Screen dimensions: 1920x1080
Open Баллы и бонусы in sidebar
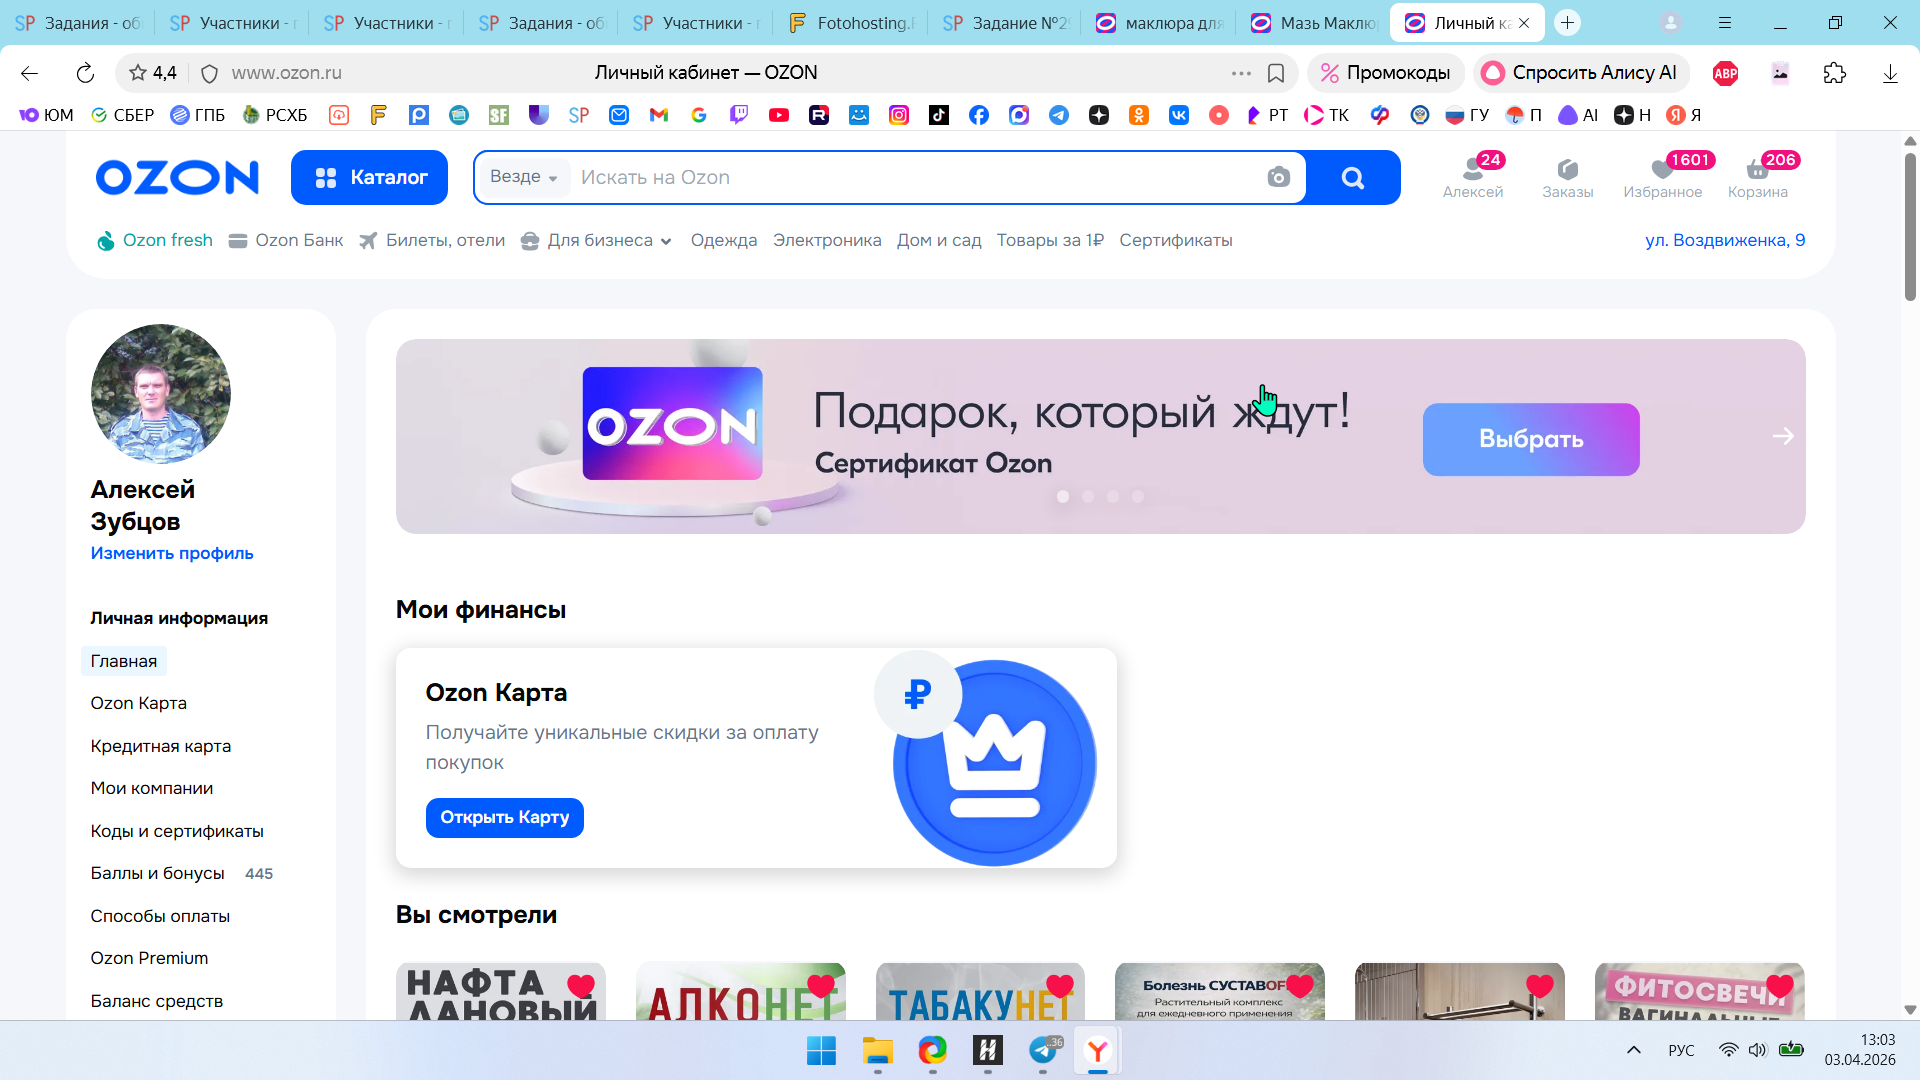tap(157, 873)
